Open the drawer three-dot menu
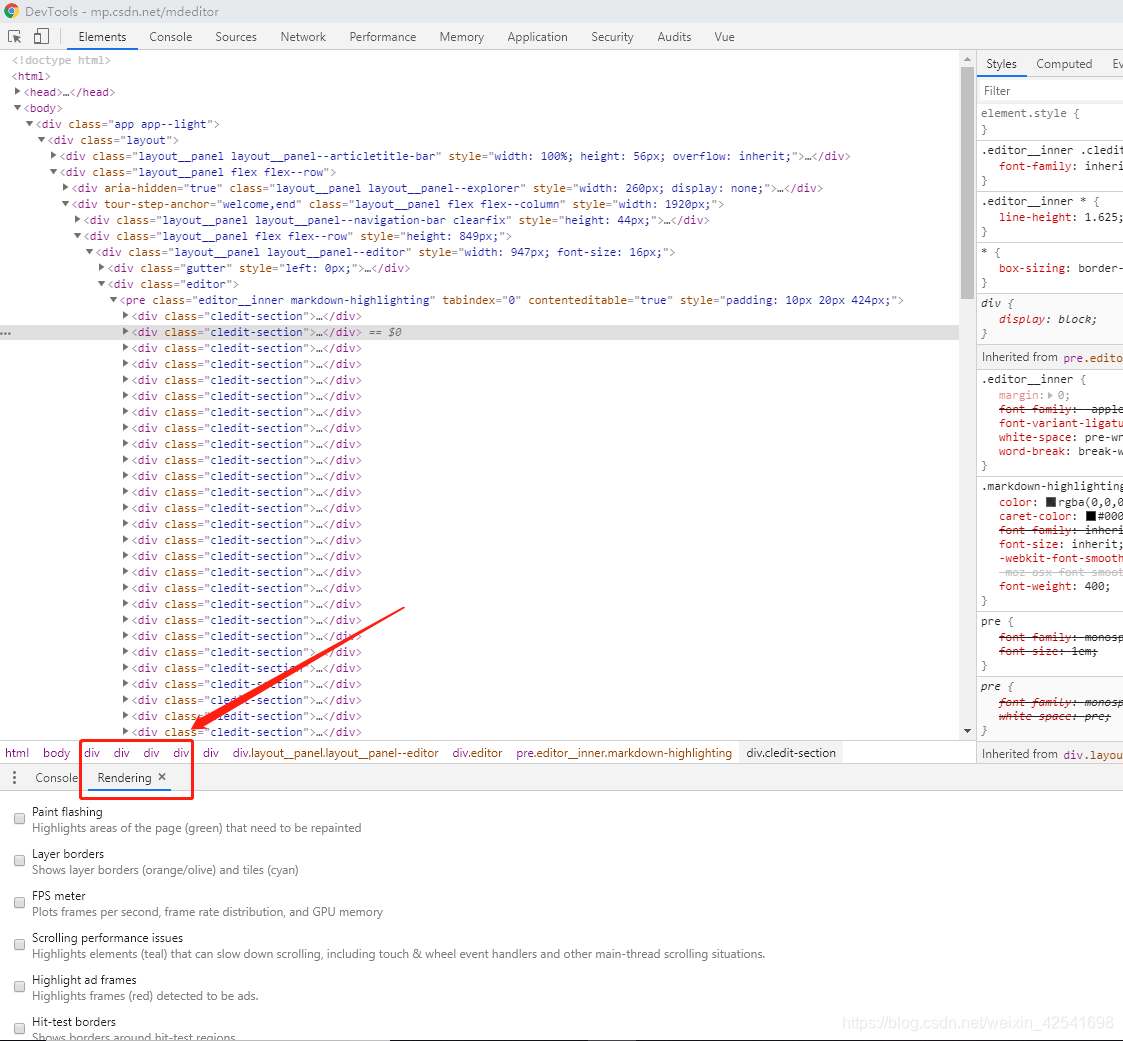This screenshot has width=1123, height=1041. [14, 778]
